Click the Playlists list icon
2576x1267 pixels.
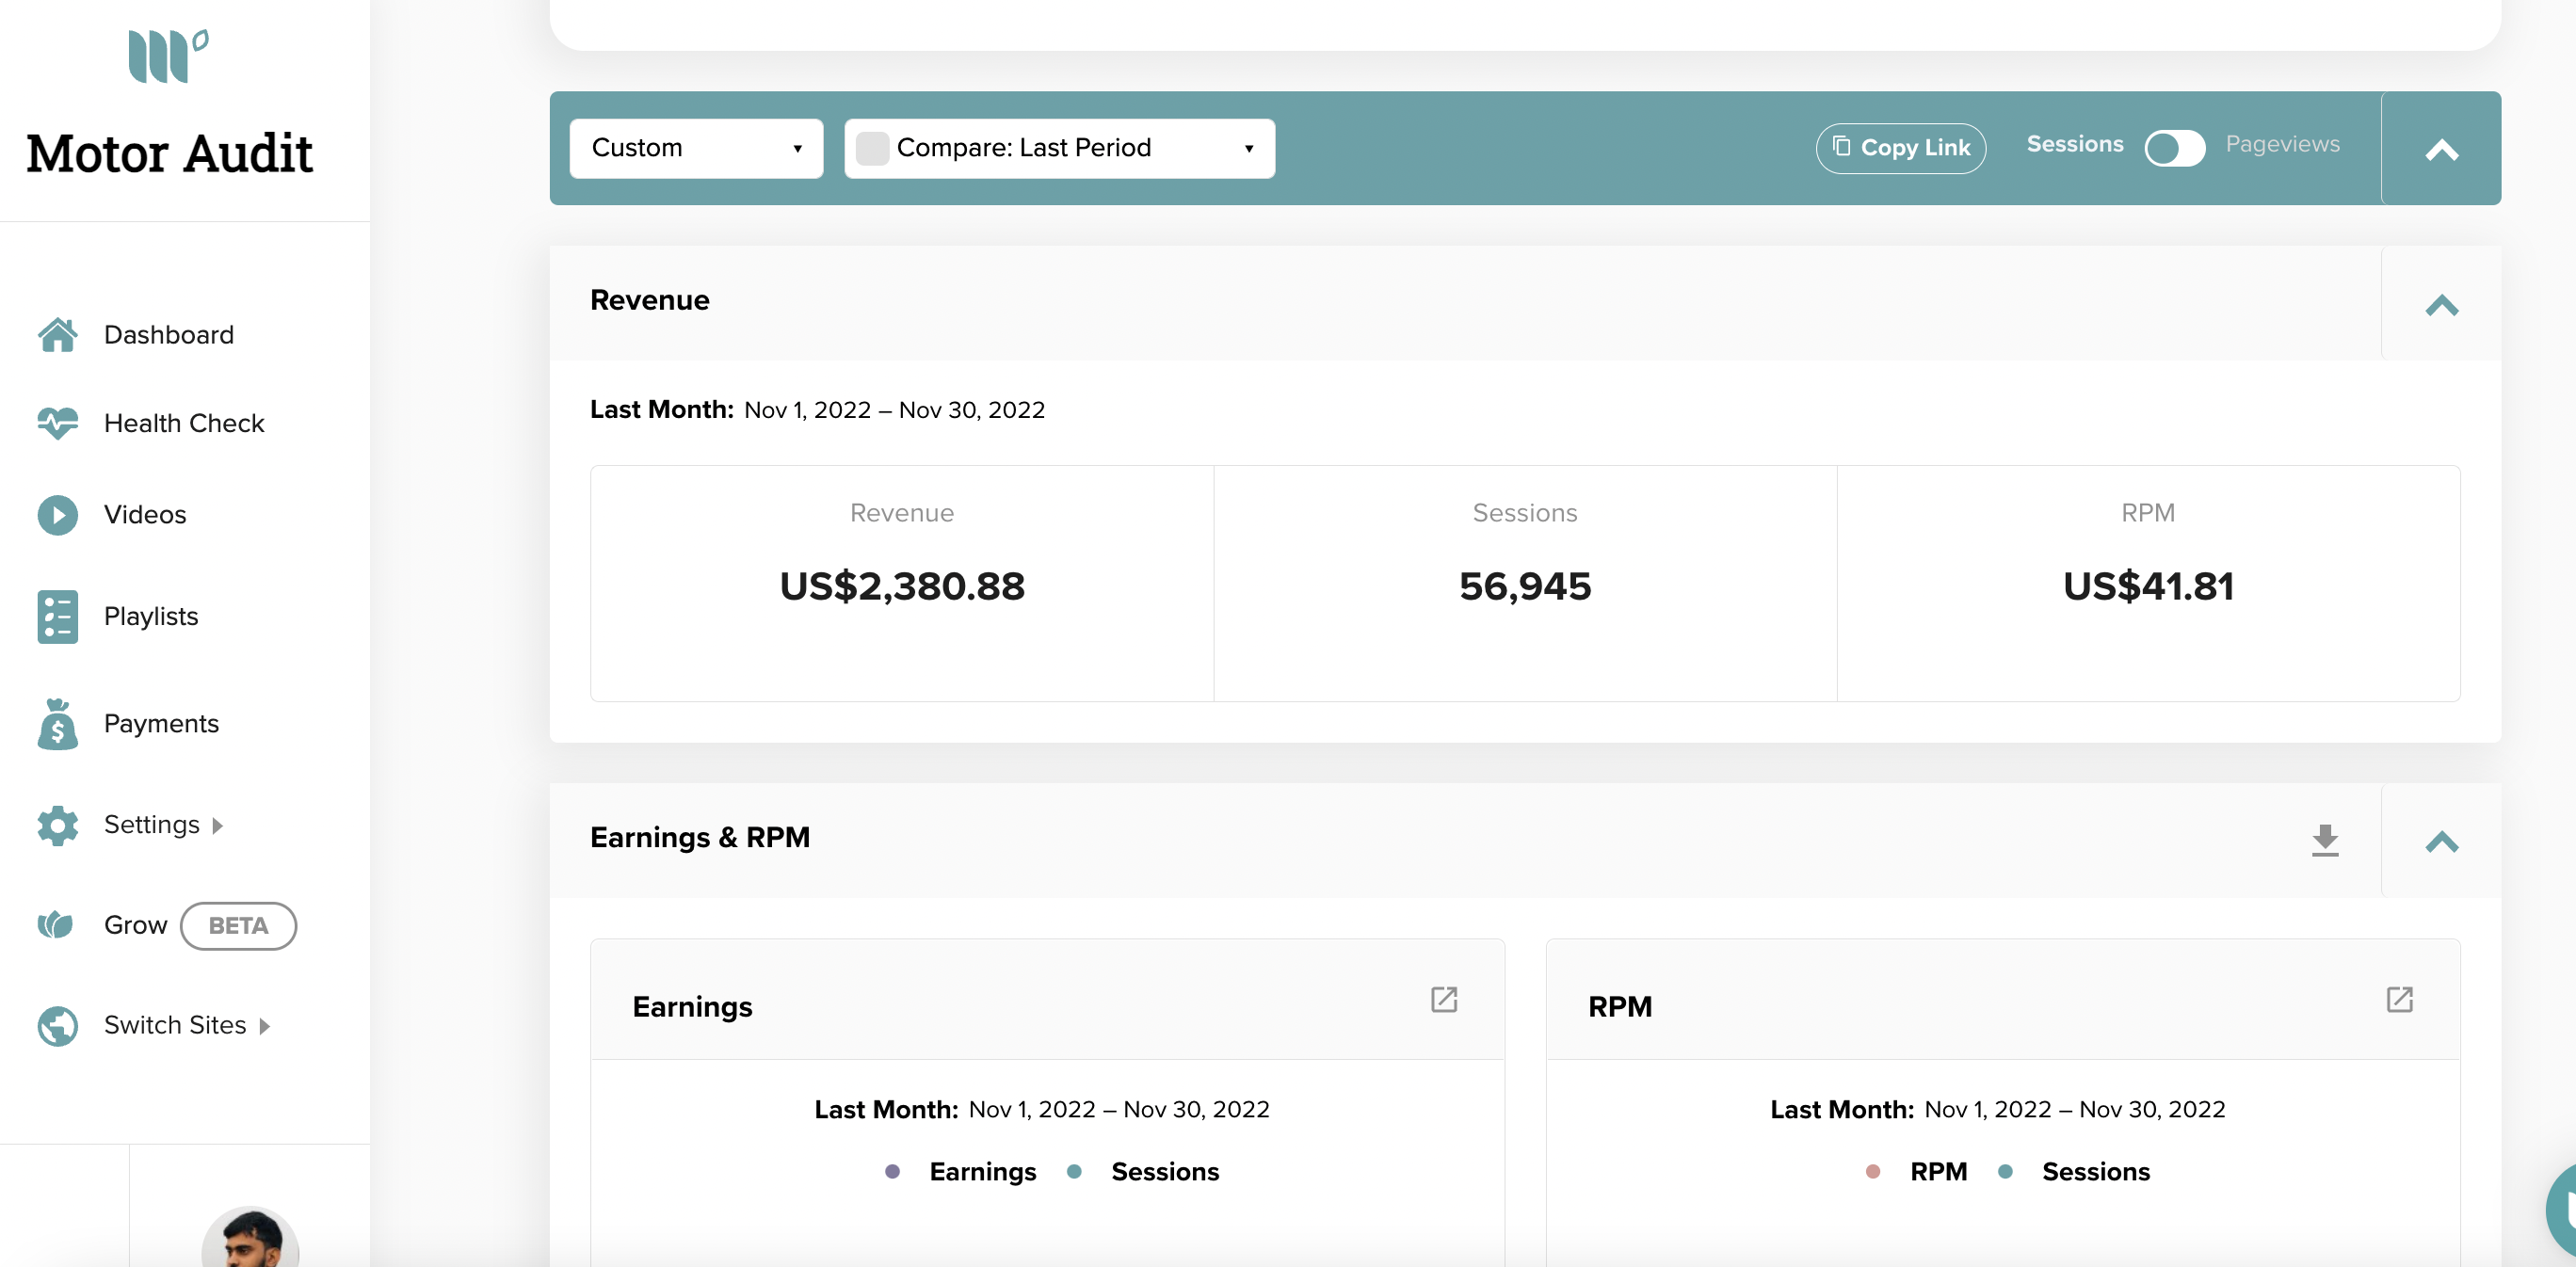point(58,616)
